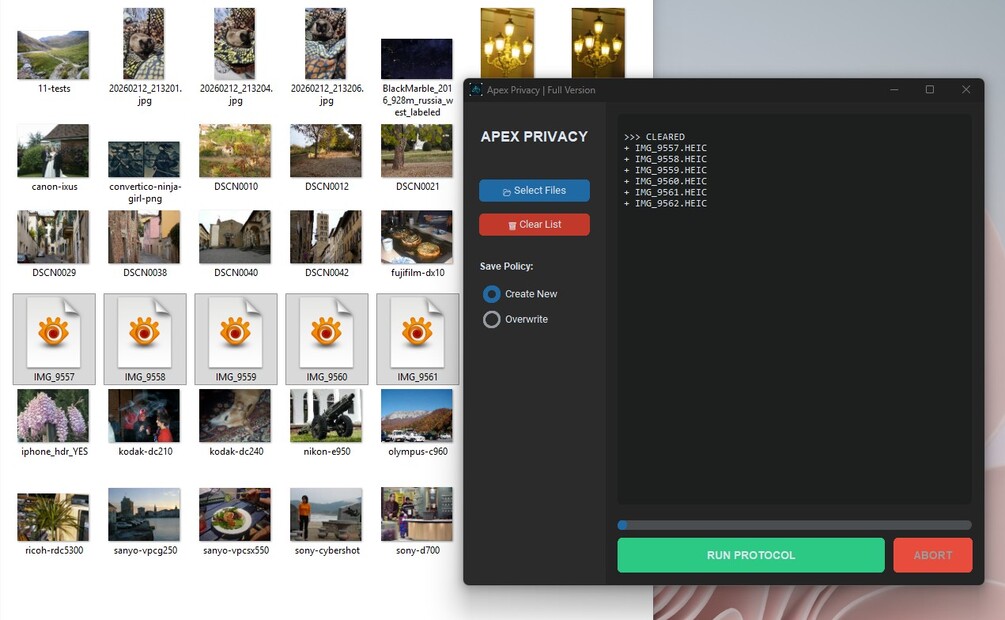This screenshot has height=620, width=1005.
Task: Select the DSCN0012 photo
Action: point(326,151)
